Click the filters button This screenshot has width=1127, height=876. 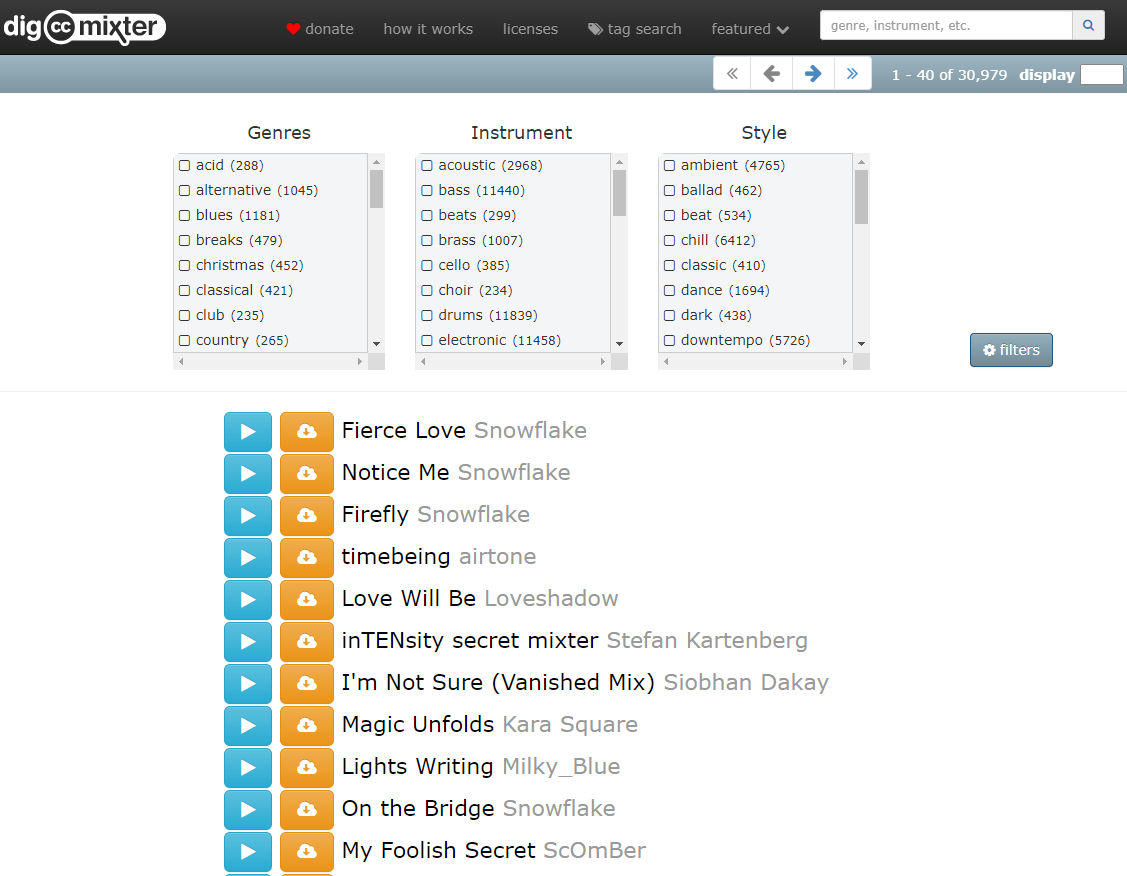click(1011, 350)
